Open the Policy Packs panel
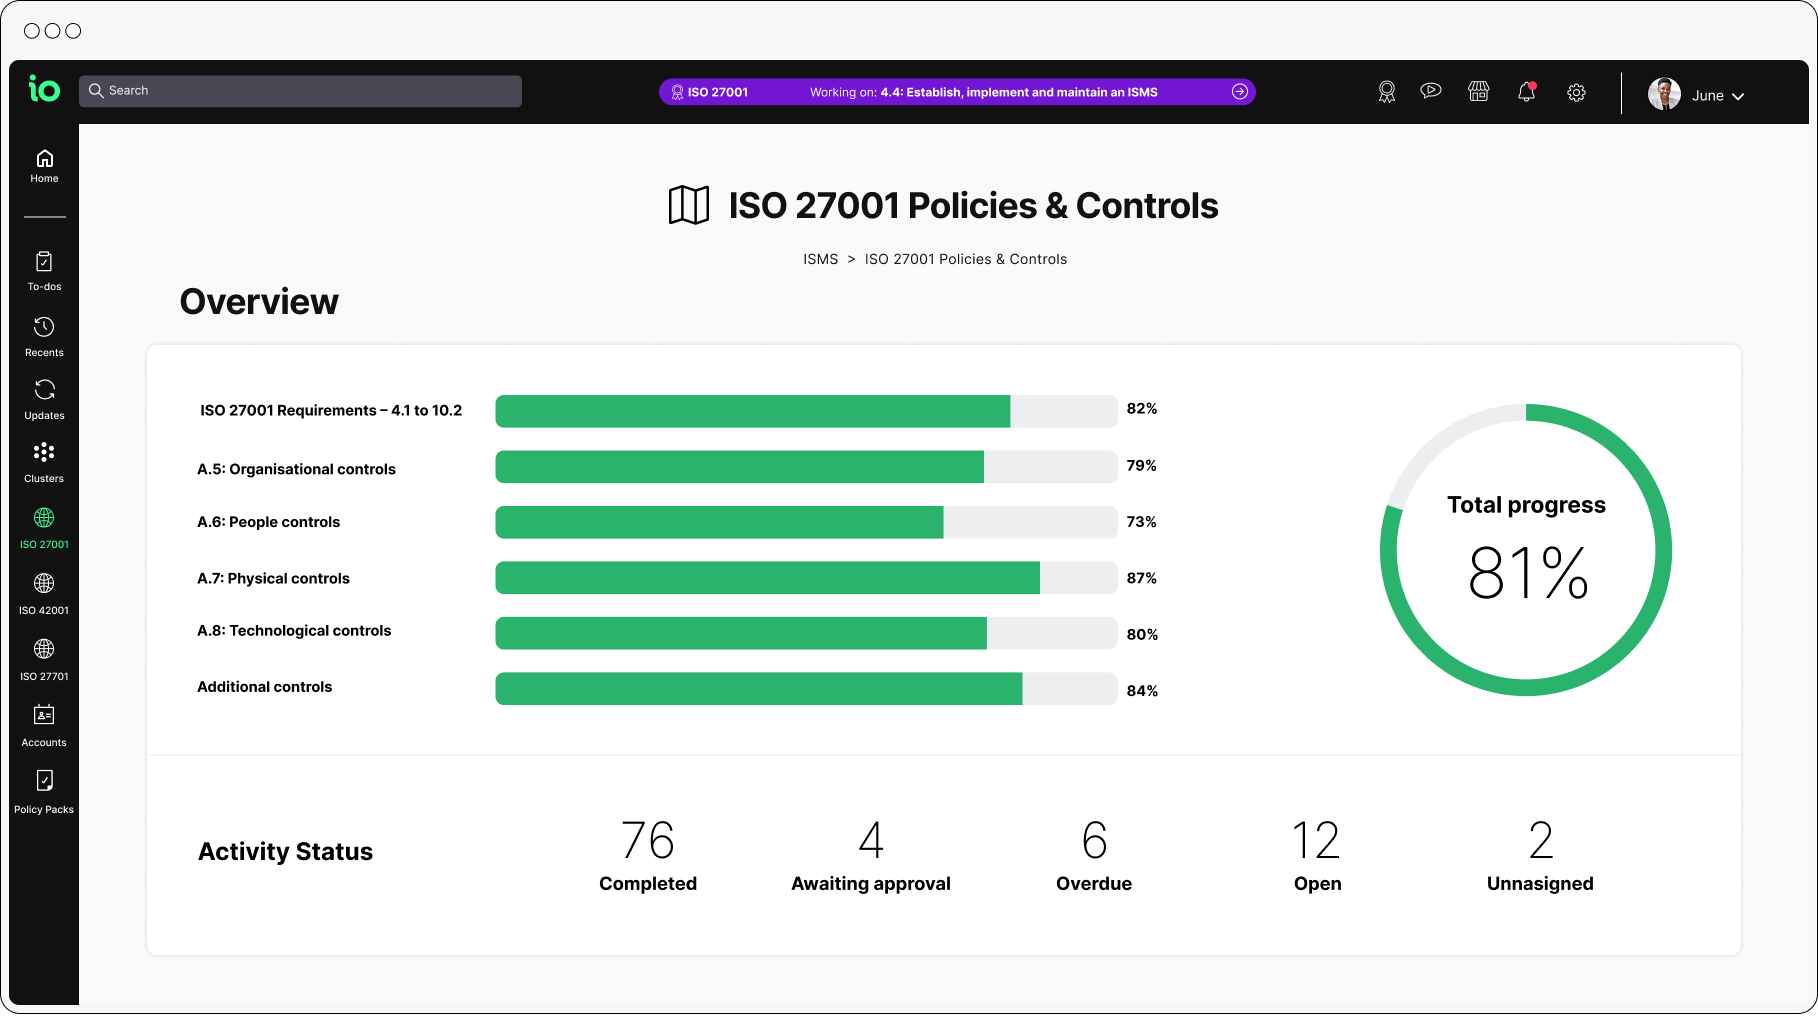The width and height of the screenshot is (1818, 1022). pos(44,790)
